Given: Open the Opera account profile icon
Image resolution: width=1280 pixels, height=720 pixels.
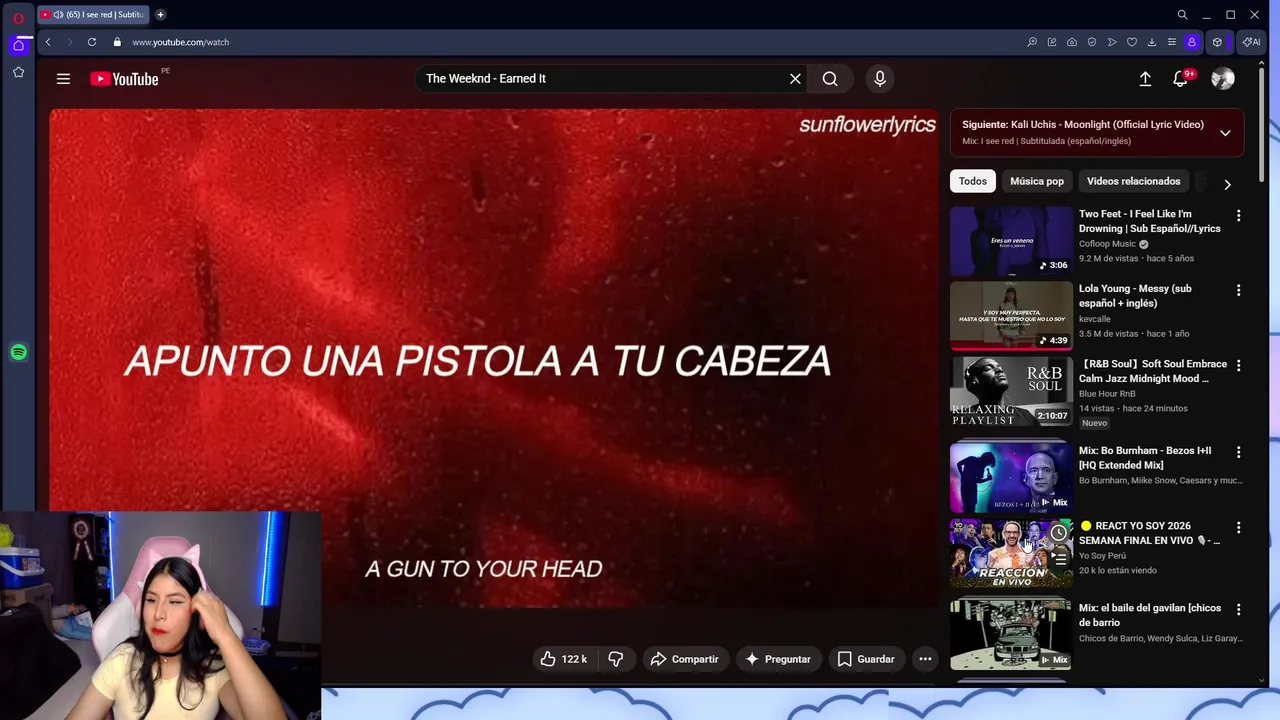Looking at the screenshot, I should point(1192,42).
